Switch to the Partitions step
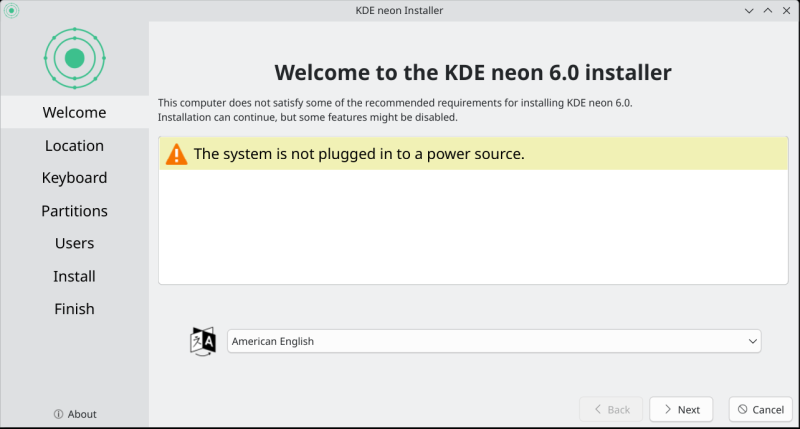This screenshot has height=429, width=800. point(74,211)
